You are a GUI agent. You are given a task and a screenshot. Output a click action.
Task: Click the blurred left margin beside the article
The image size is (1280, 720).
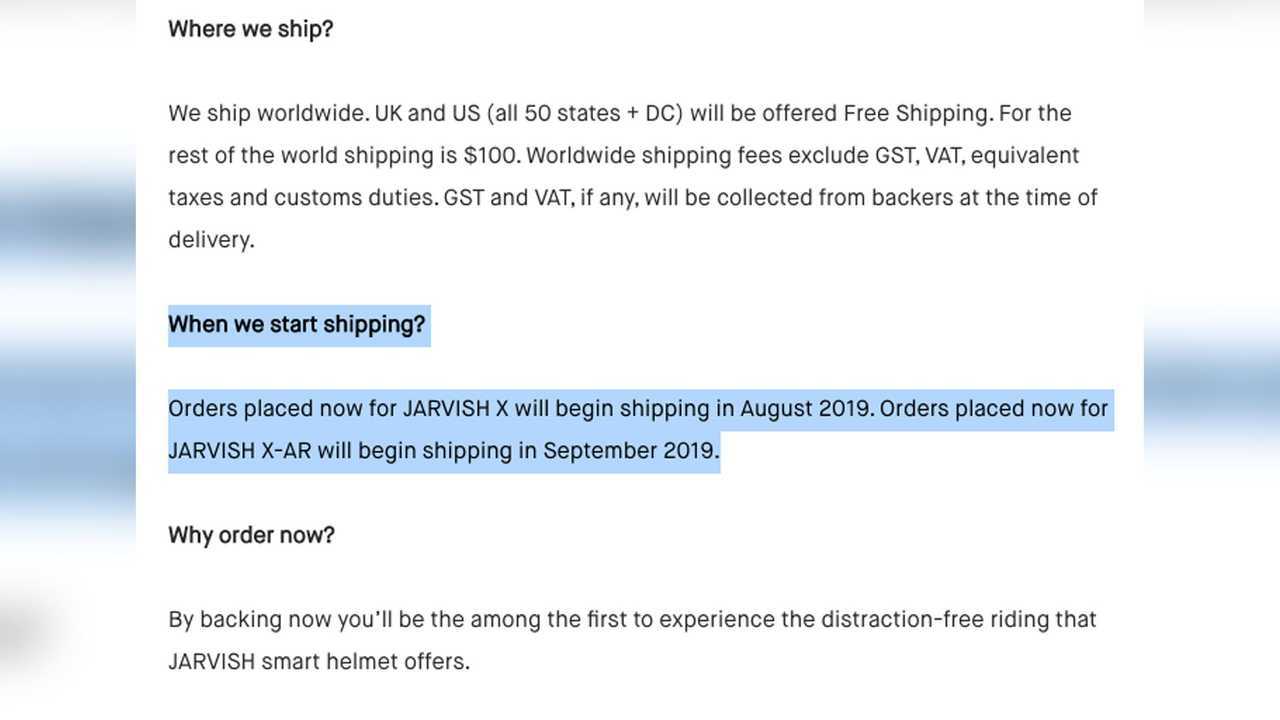tap(68, 360)
